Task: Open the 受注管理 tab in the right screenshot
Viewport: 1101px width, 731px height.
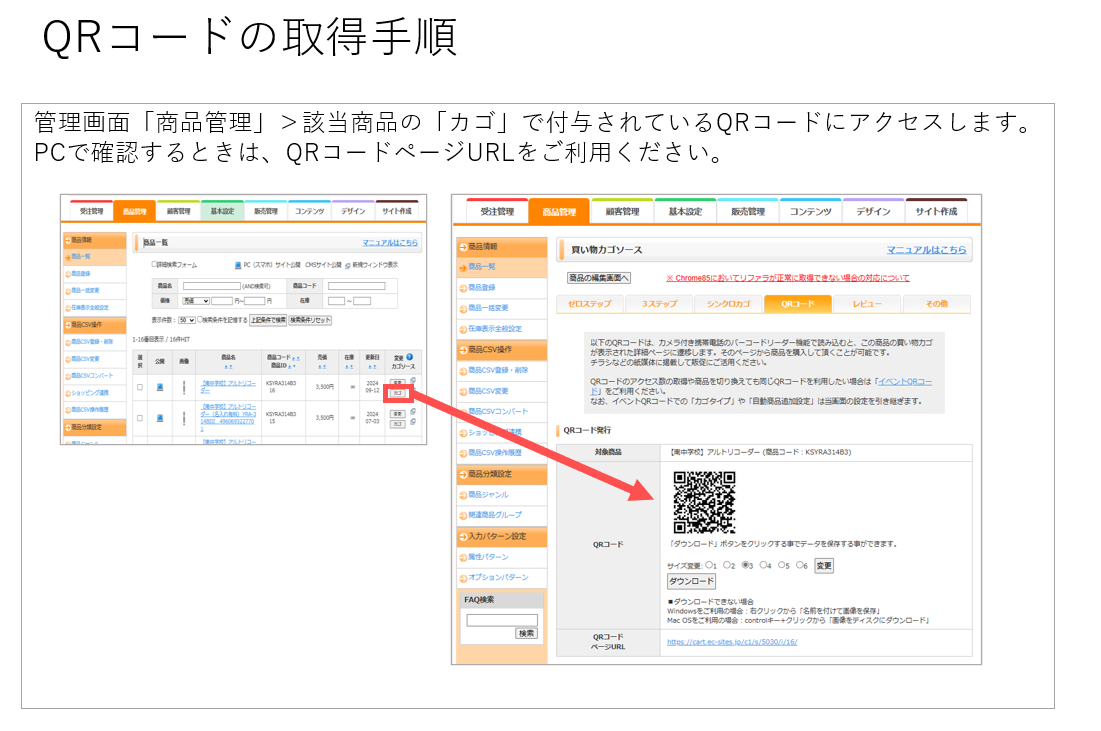Action: (497, 211)
